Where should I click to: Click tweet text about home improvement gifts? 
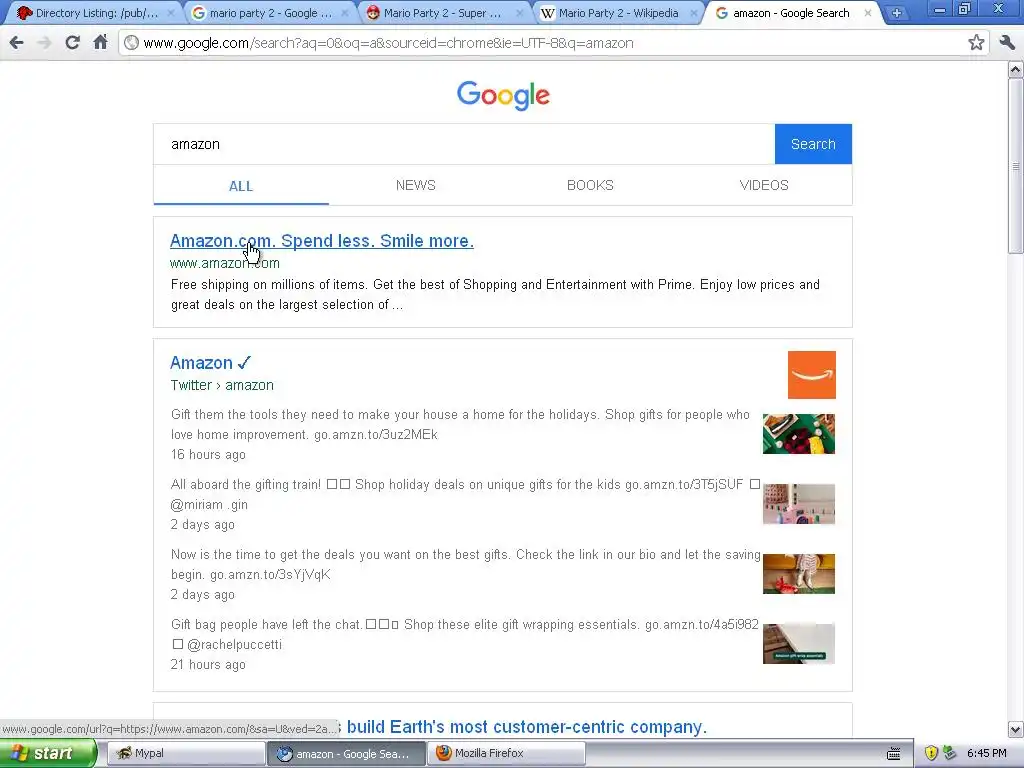(460, 424)
